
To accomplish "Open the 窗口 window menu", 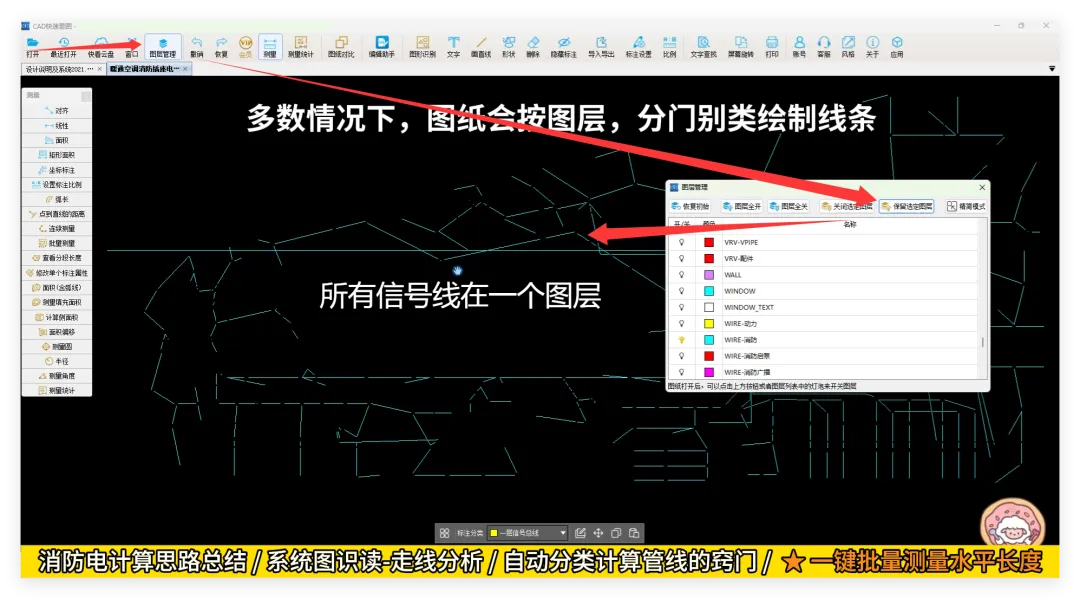I will tap(132, 47).
